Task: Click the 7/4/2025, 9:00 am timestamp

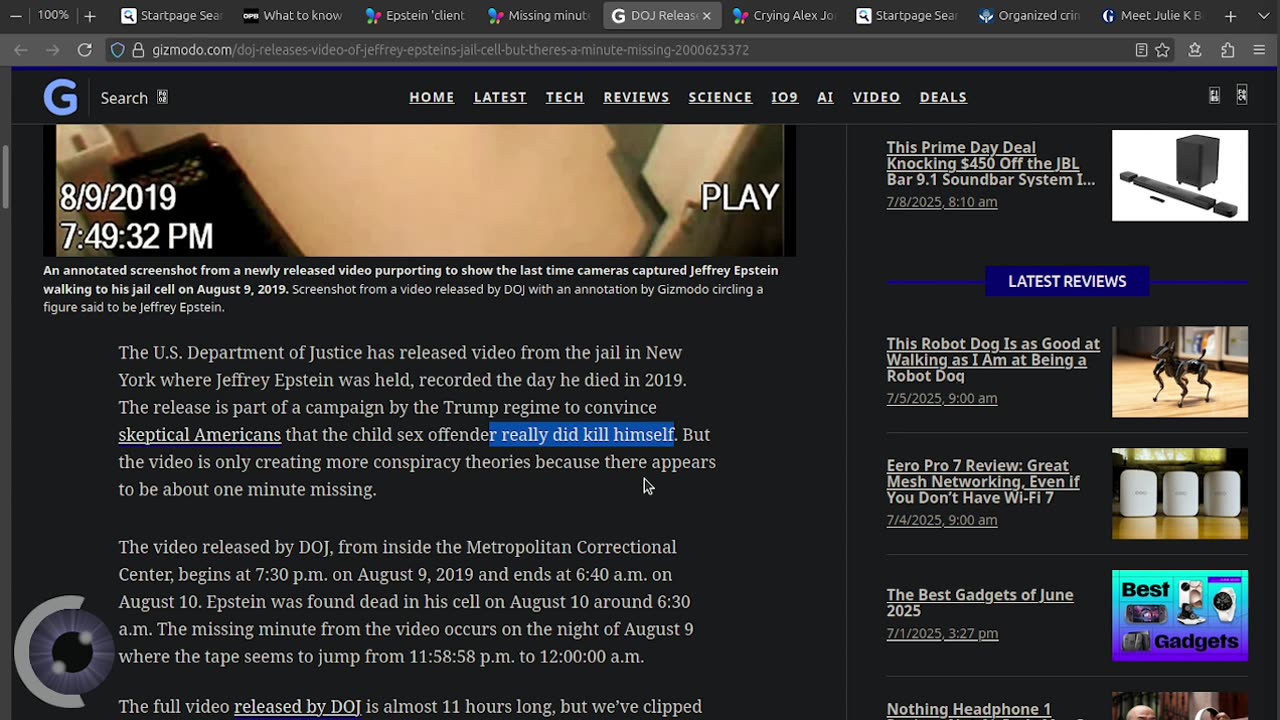Action: tap(942, 520)
